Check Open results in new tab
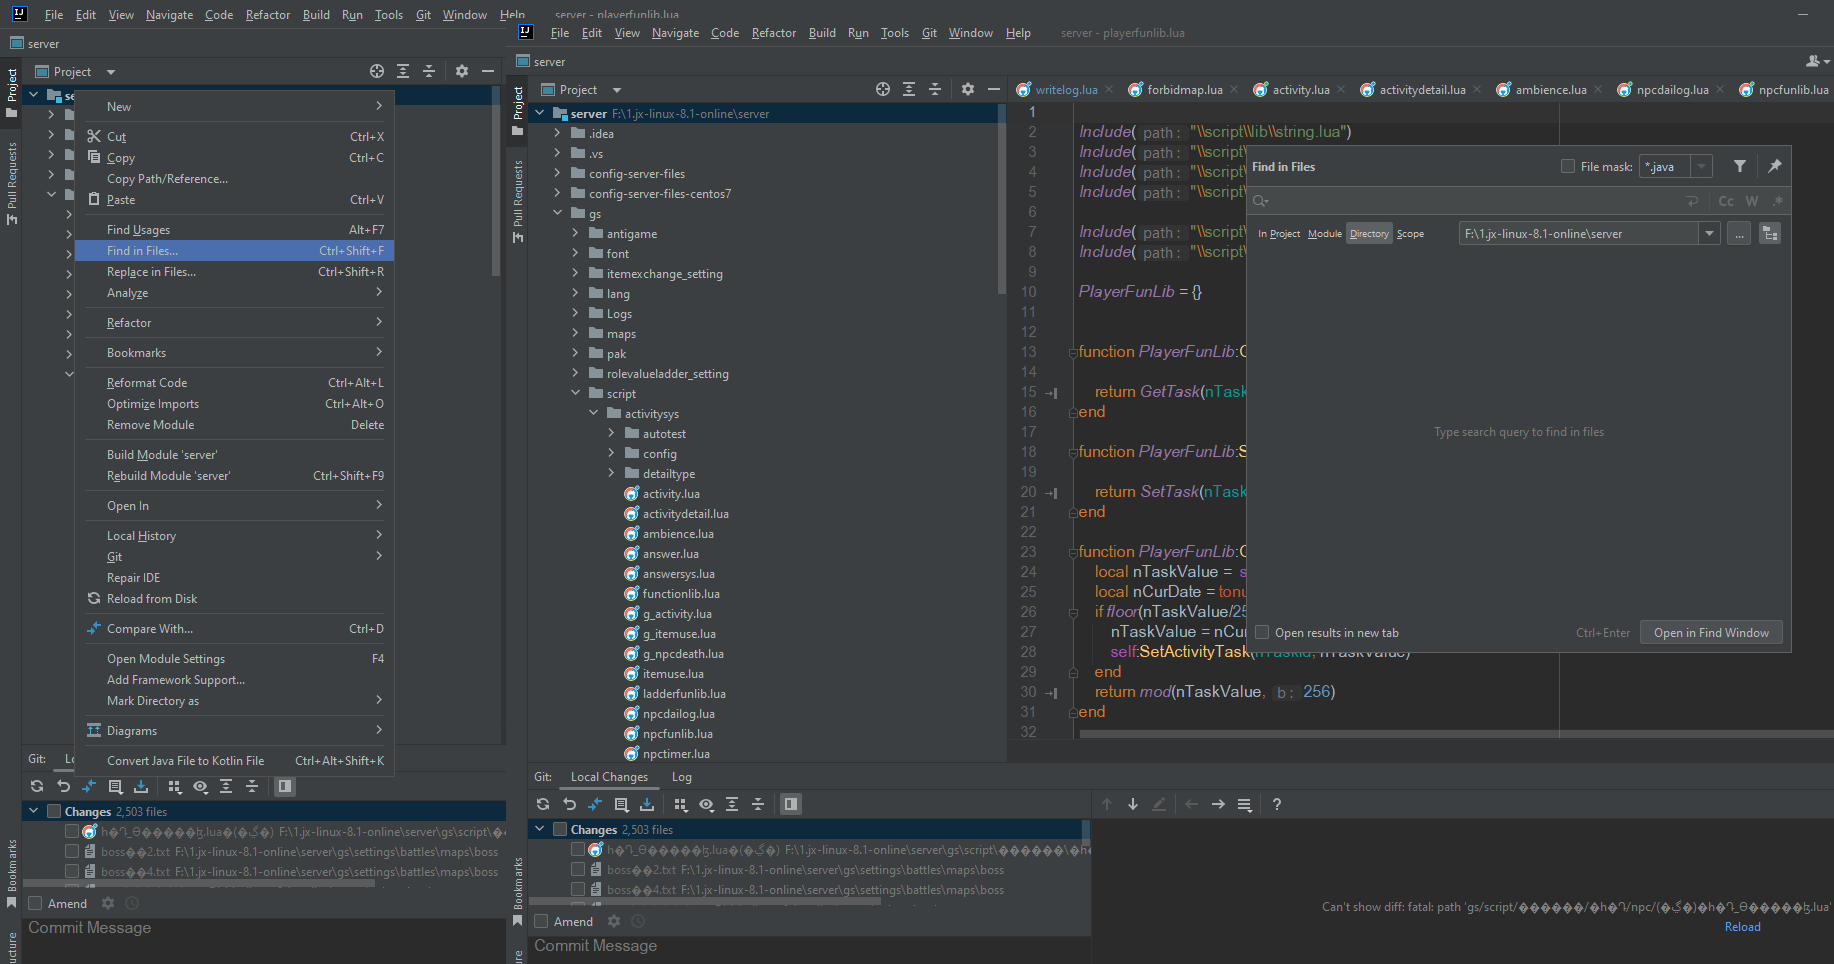Screen dimensions: 1834x964 1263,633
